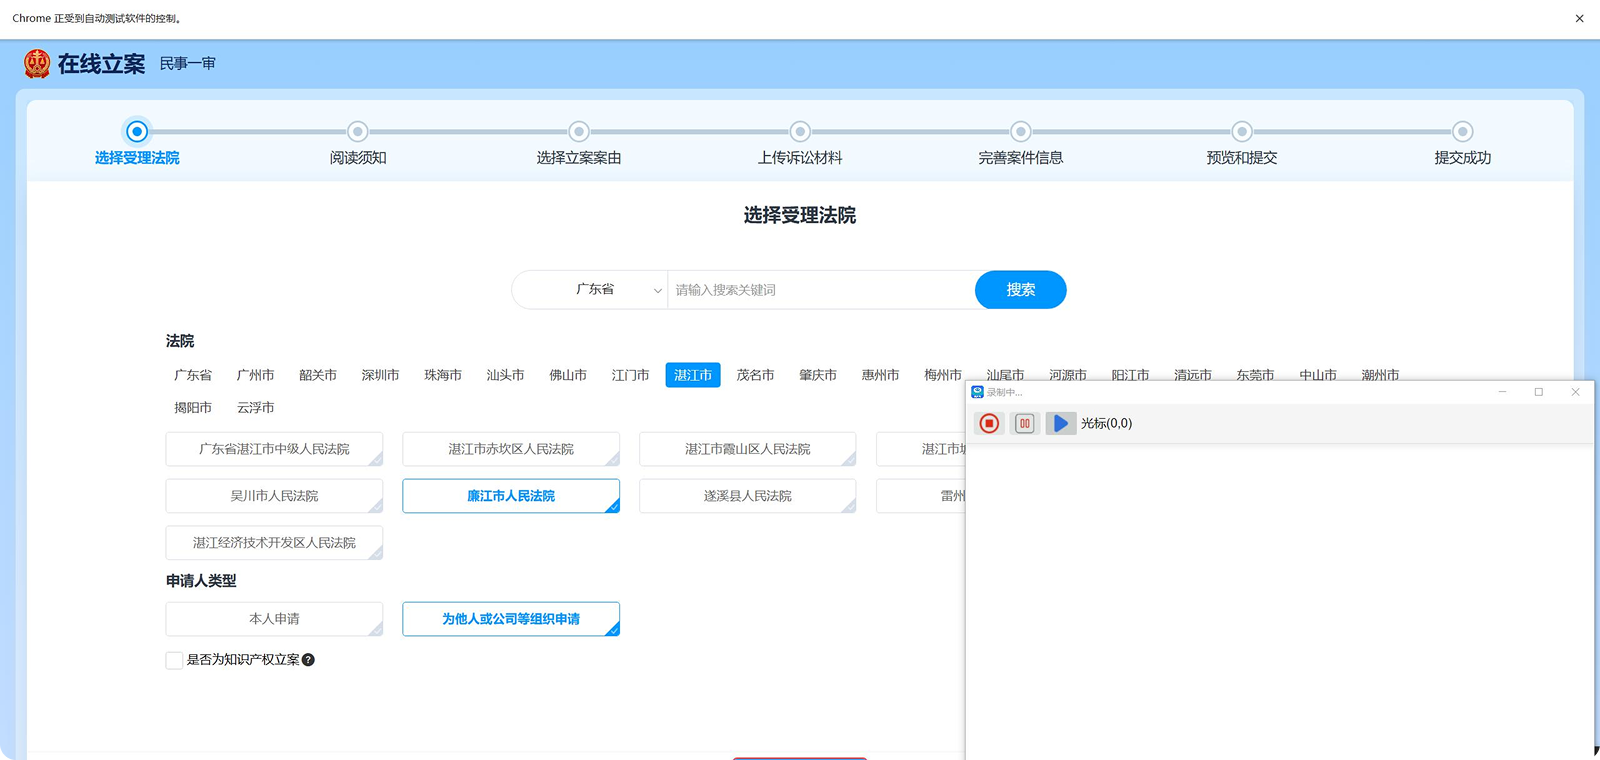Click the 在线立案 site title
The width and height of the screenshot is (1600, 760).
101,64
